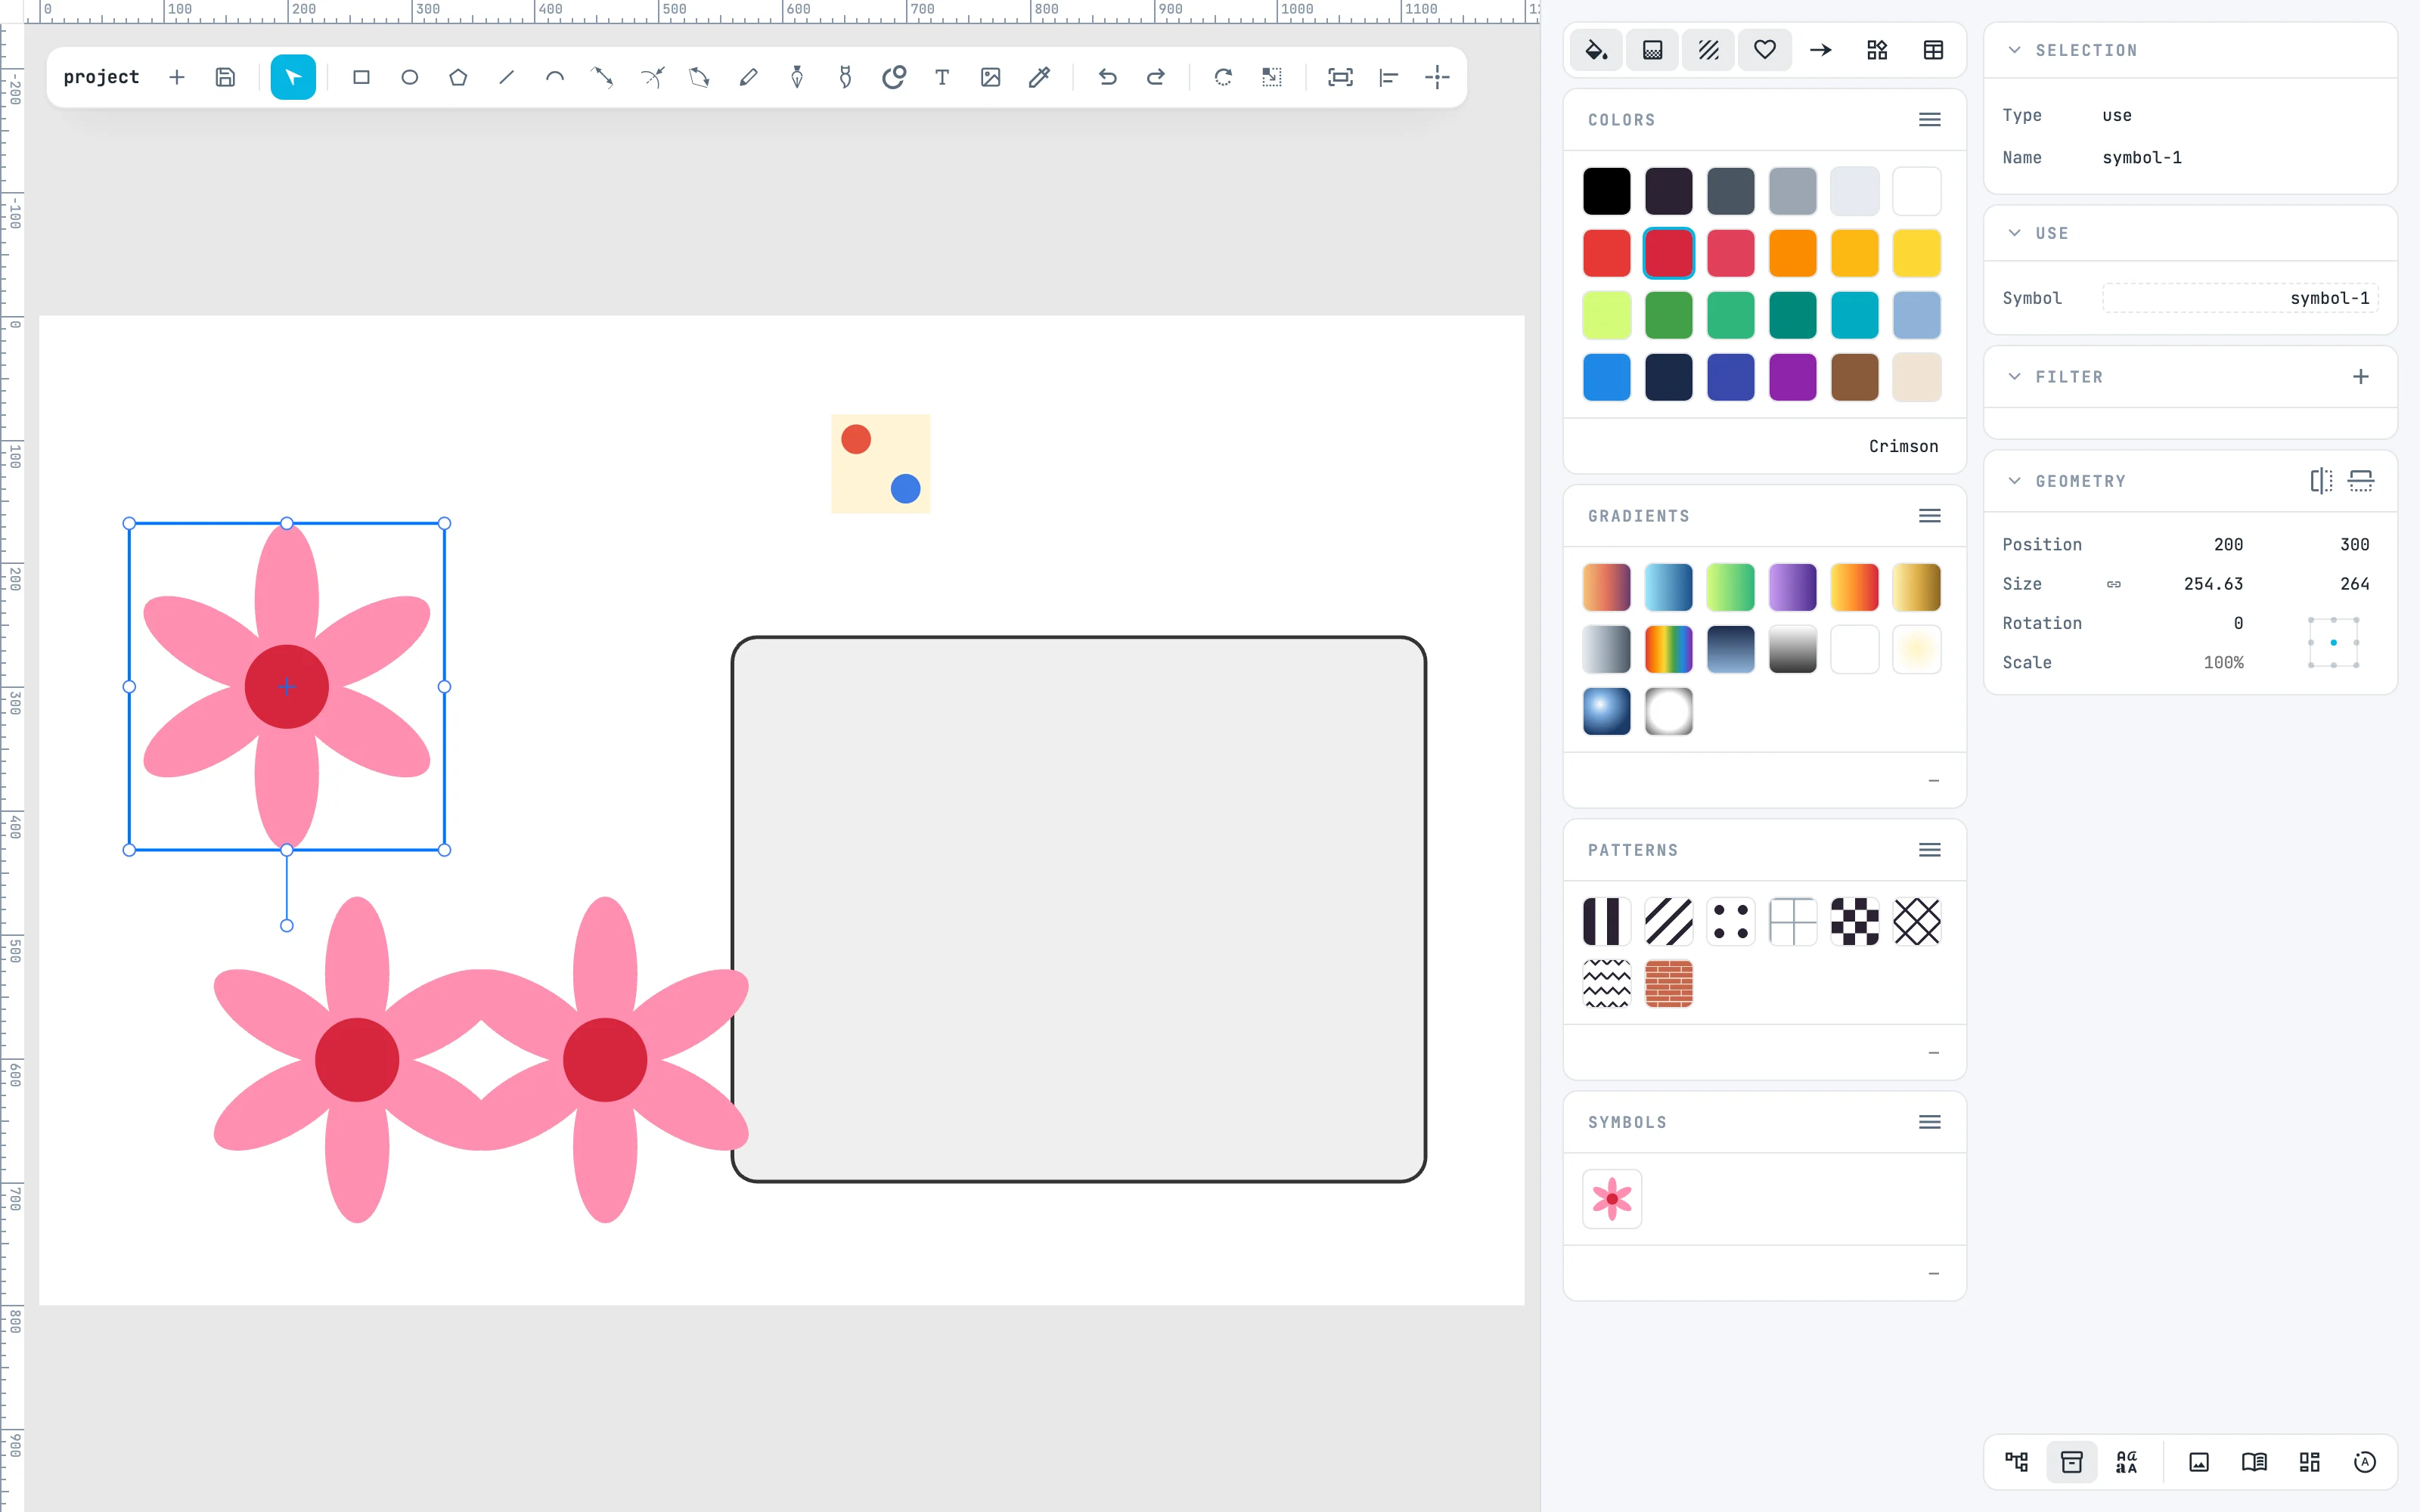This screenshot has width=2420, height=1512.
Task: Add a new filter with plus button
Action: (x=2361, y=377)
